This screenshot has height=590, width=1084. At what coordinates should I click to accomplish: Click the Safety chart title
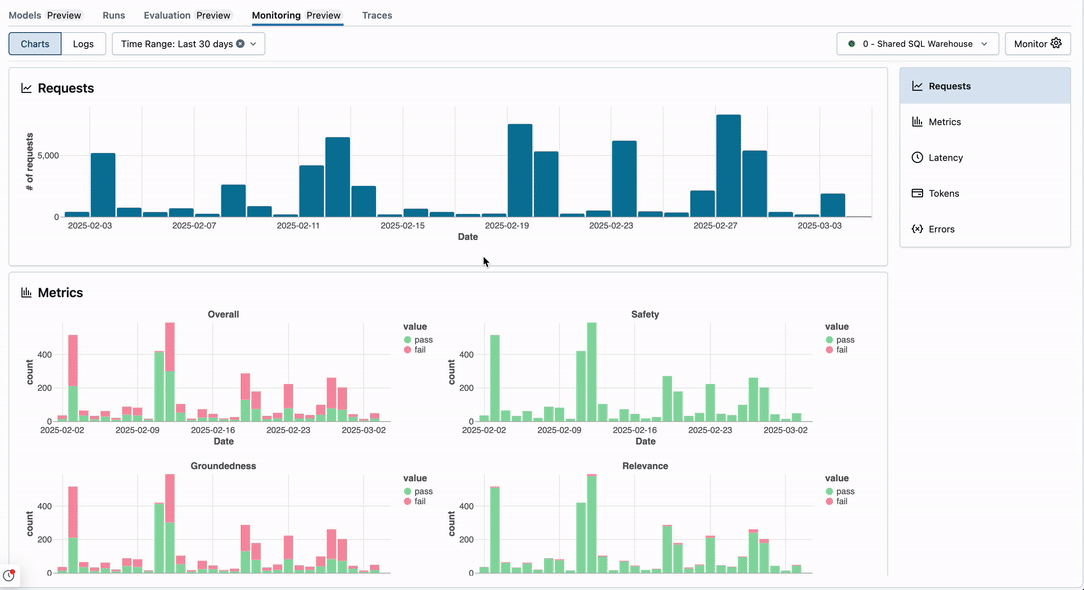click(x=645, y=314)
